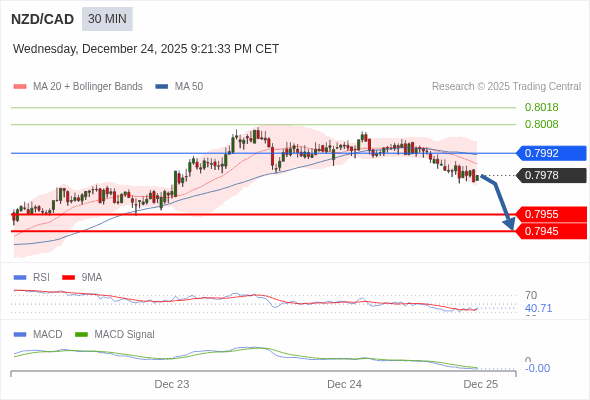Click the MACD Signal green legend swatch
This screenshot has height=400, width=590.
click(81, 335)
